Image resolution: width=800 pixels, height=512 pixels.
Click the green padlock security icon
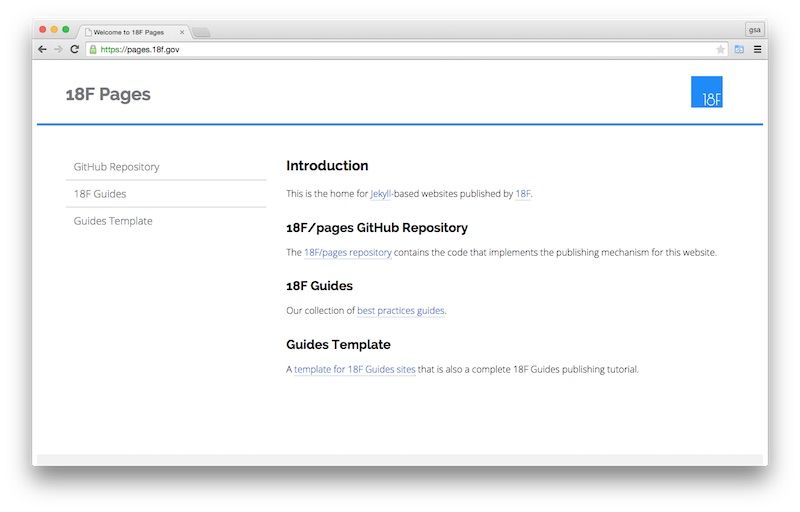tap(93, 49)
